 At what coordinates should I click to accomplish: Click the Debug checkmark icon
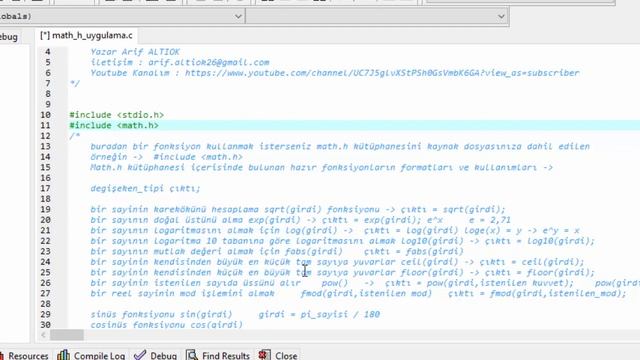[140, 355]
